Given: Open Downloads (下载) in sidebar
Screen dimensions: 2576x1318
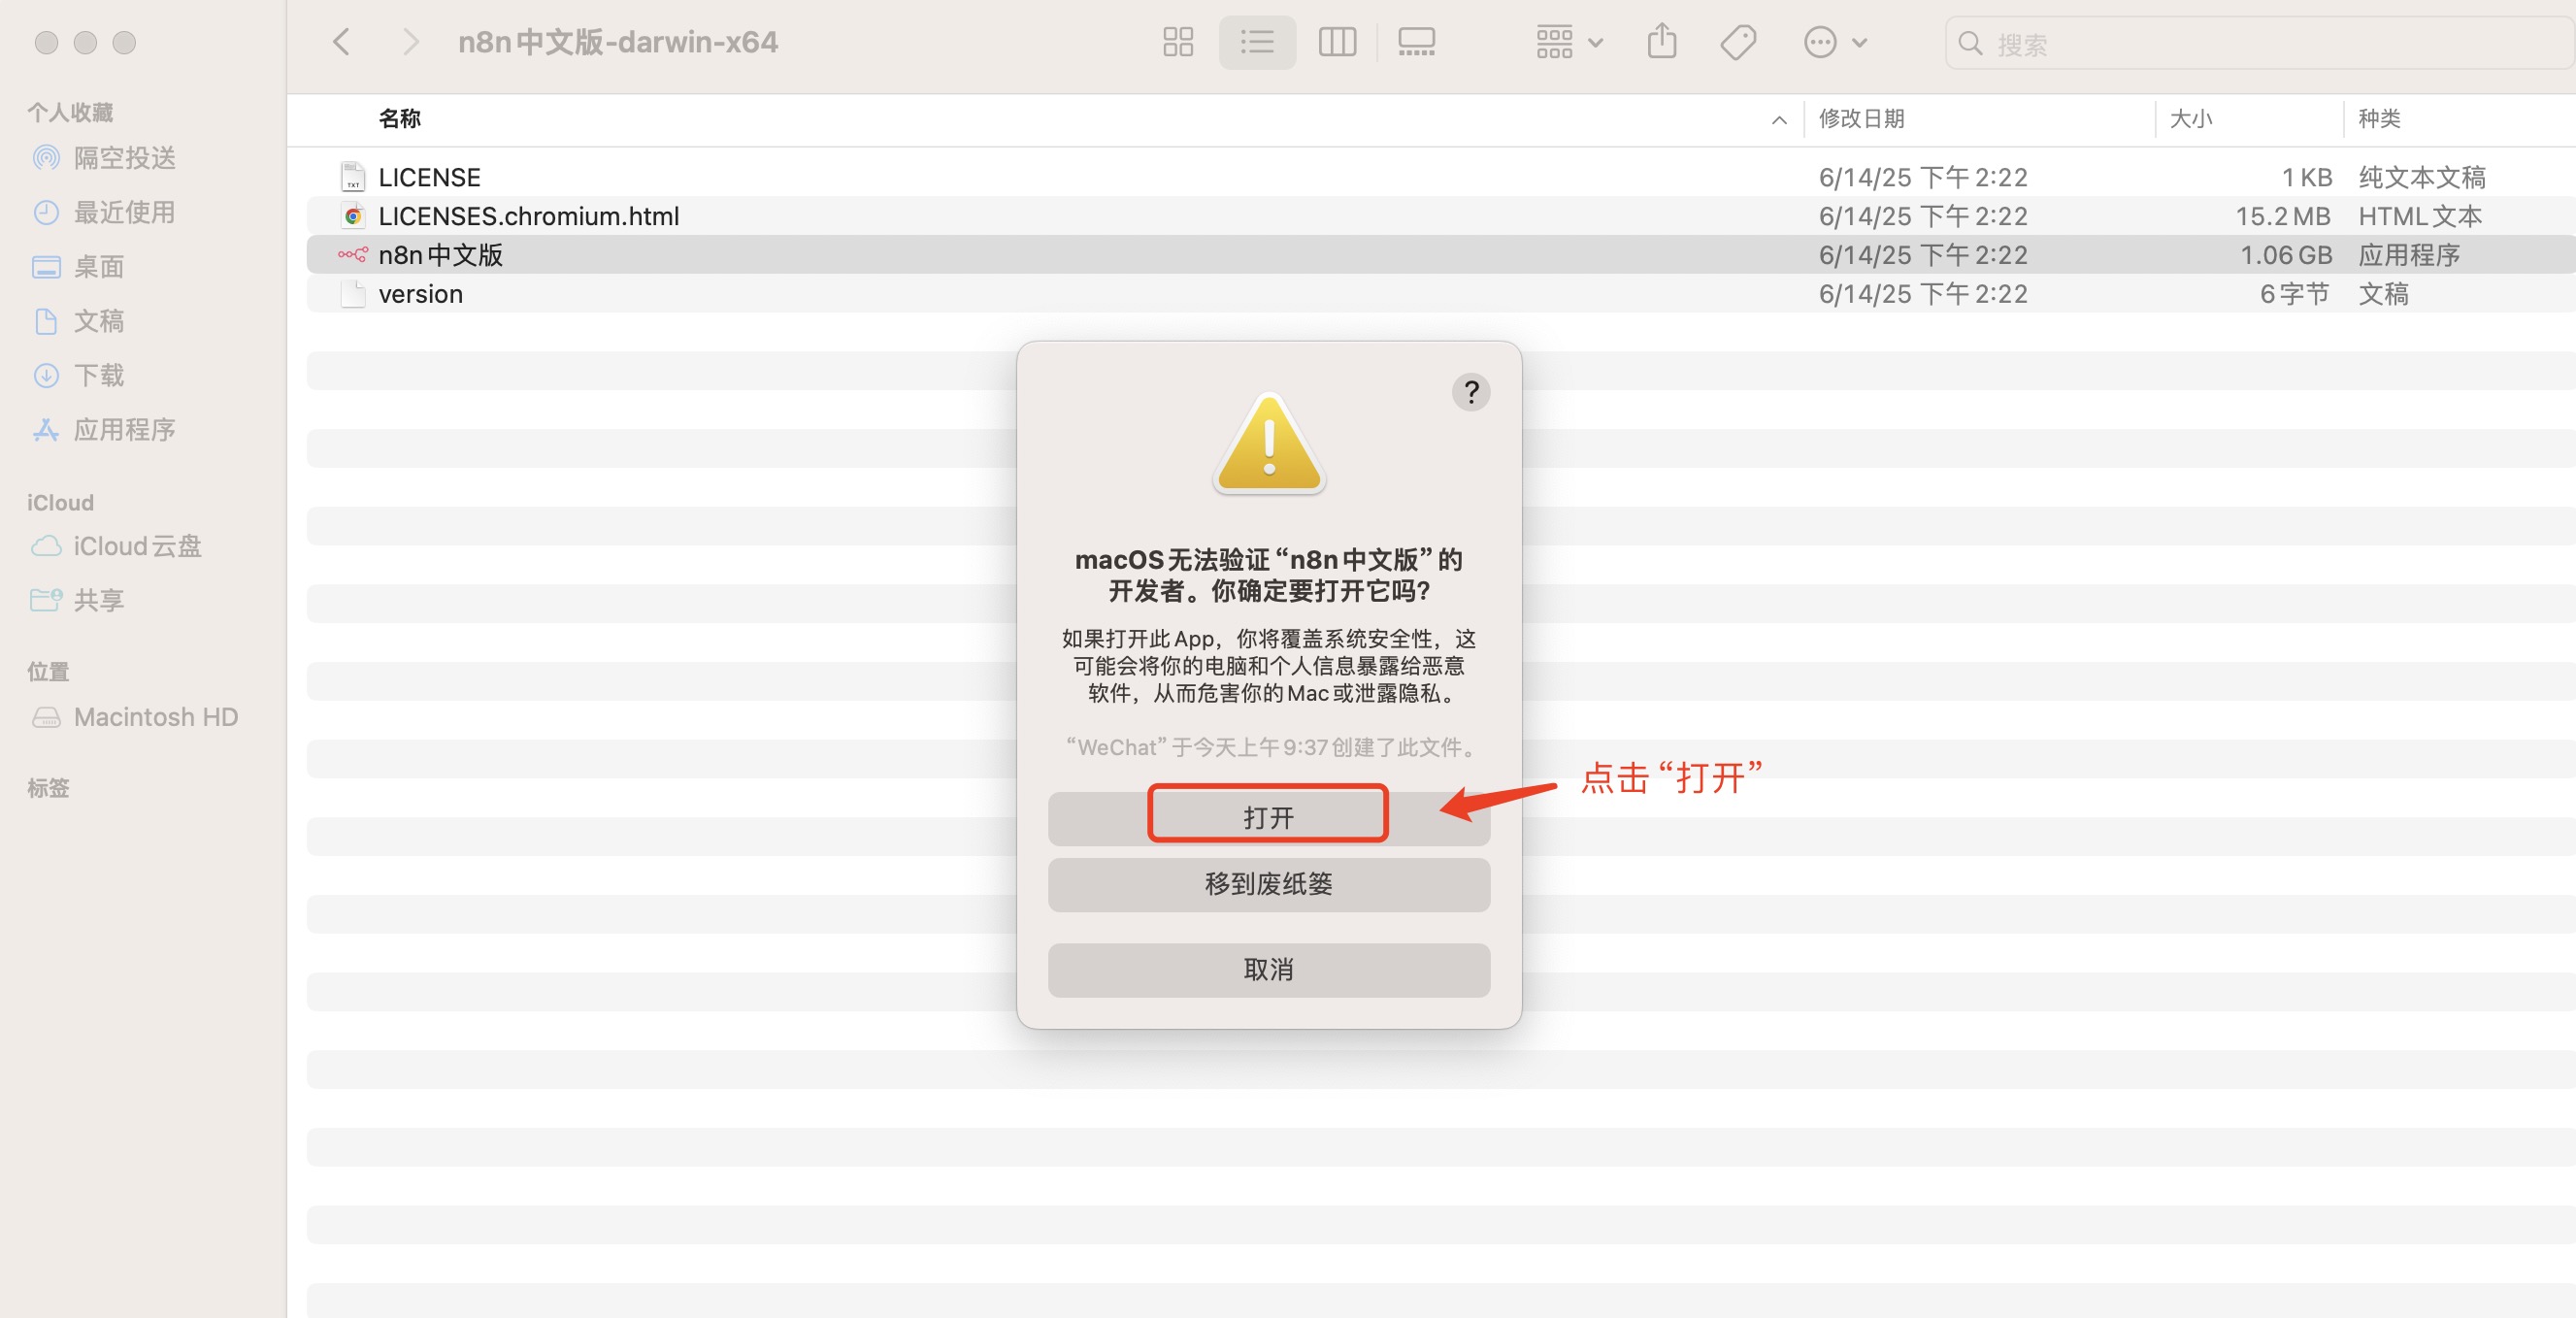Looking at the screenshot, I should (79, 375).
